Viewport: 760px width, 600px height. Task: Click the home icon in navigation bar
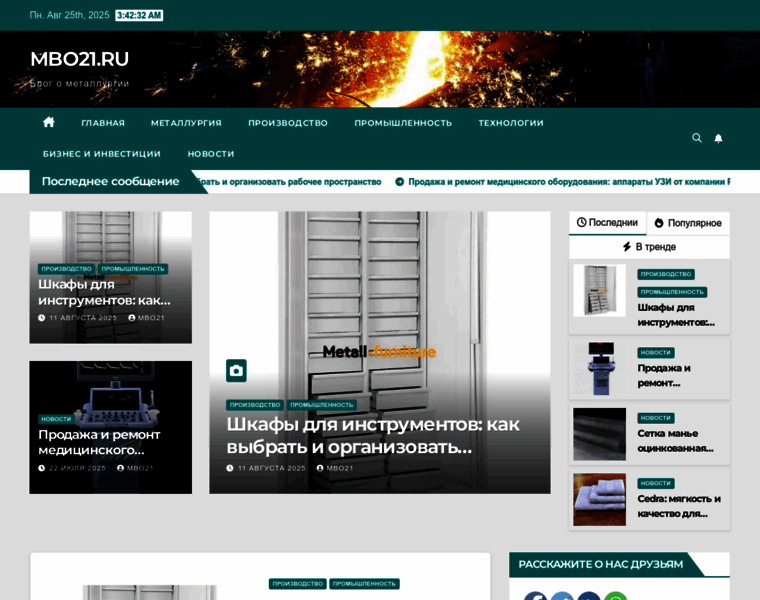point(48,122)
